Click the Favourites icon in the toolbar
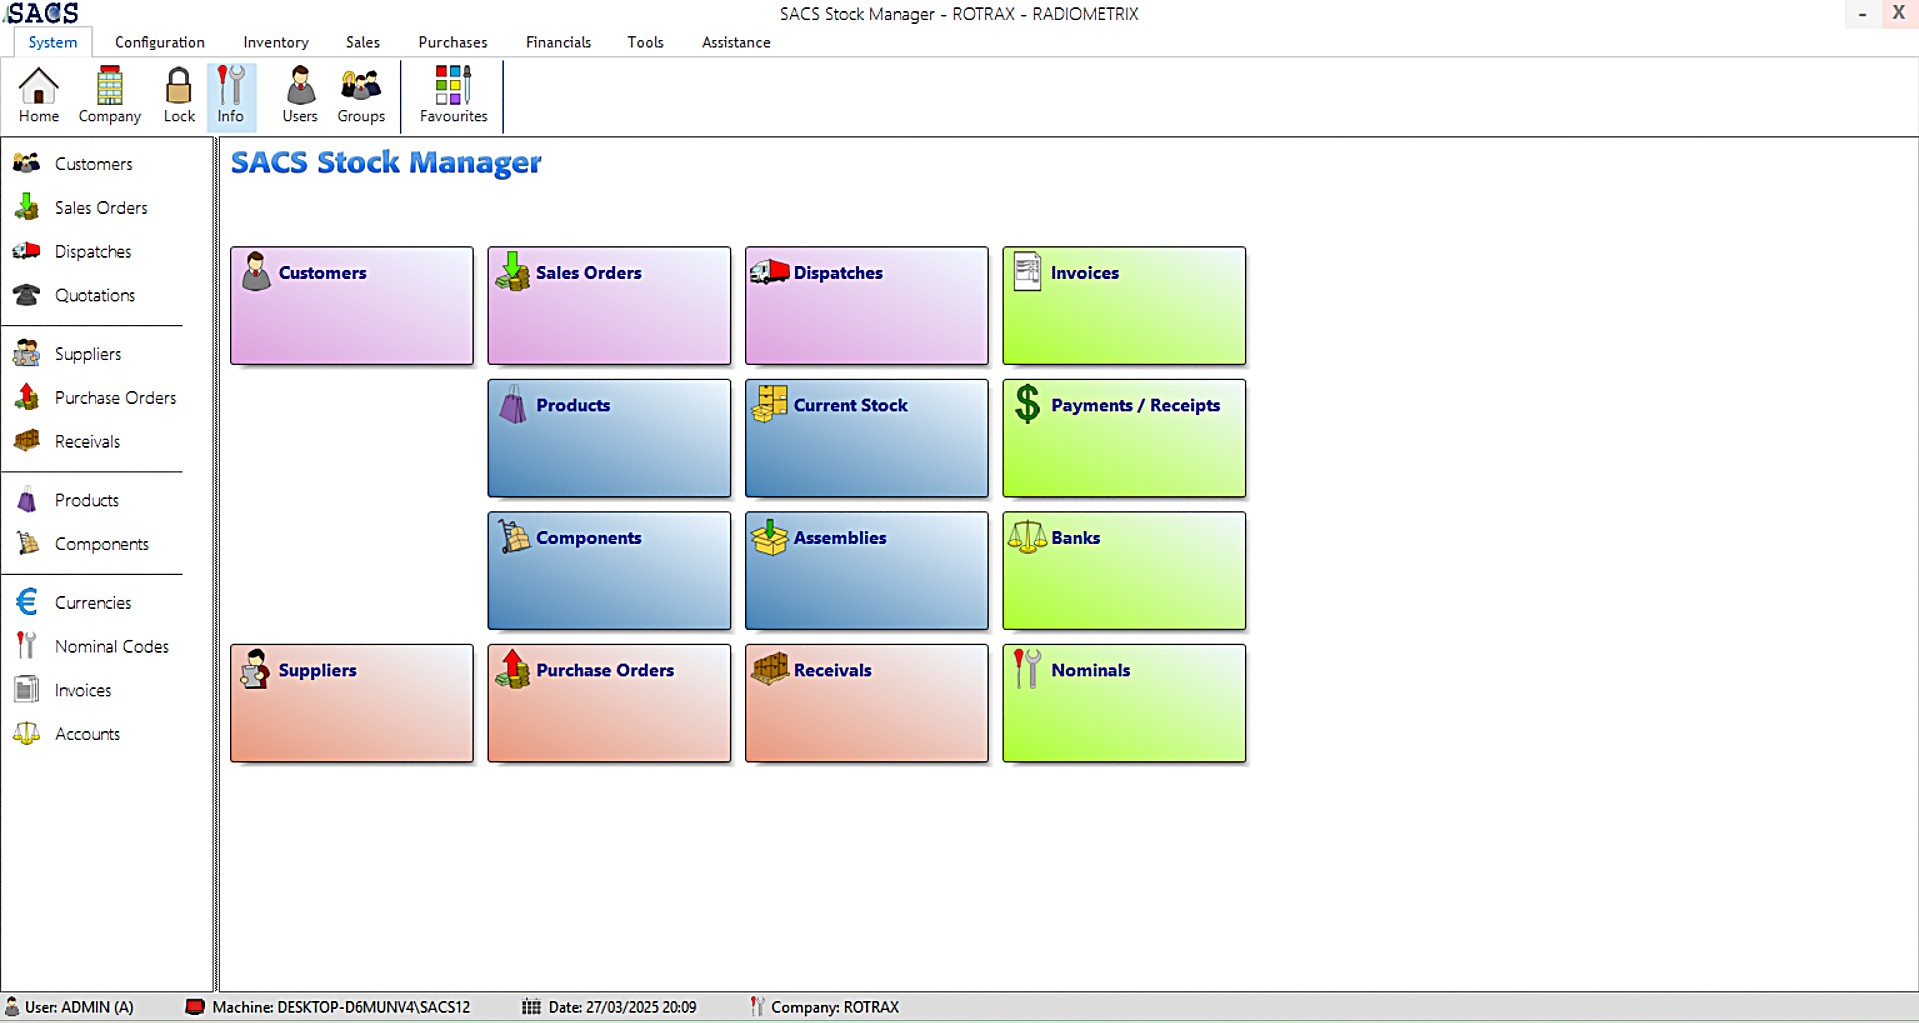1919x1023 pixels. 453,86
